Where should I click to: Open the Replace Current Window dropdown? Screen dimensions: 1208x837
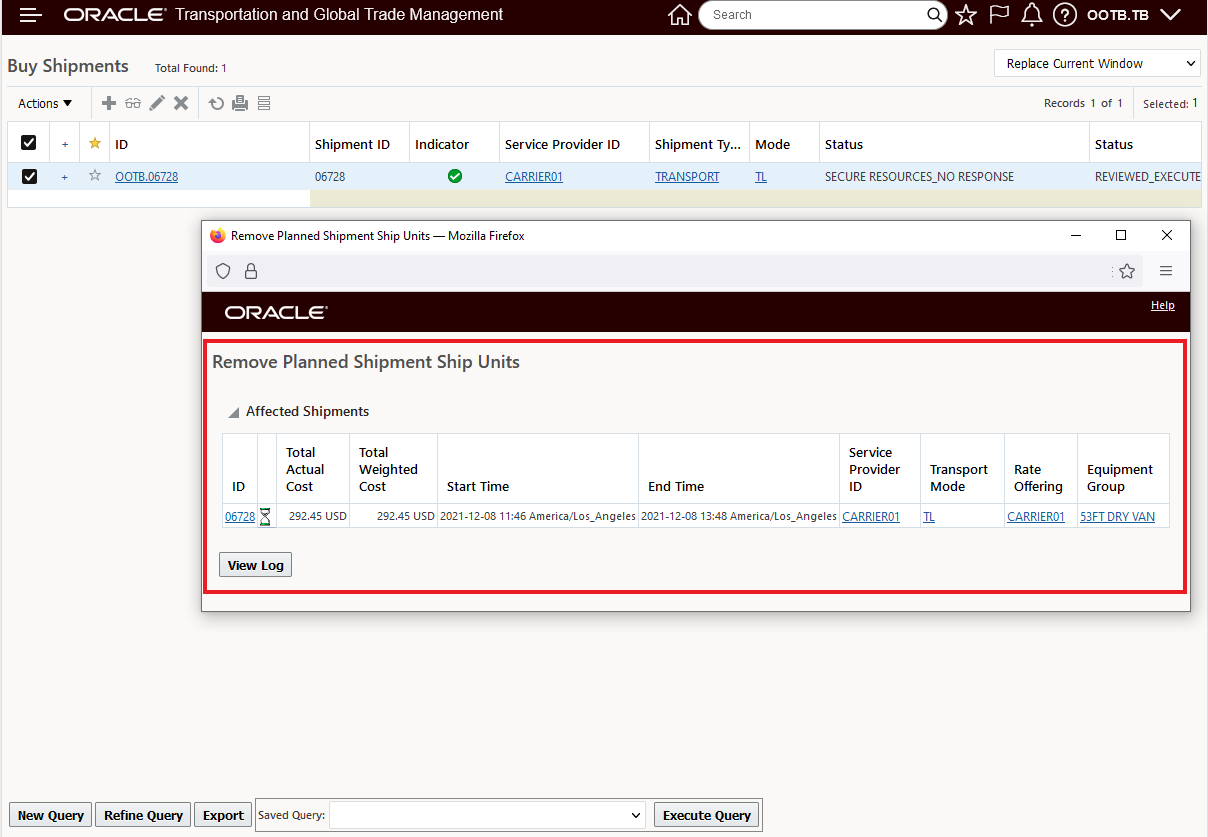pyautogui.click(x=1097, y=63)
